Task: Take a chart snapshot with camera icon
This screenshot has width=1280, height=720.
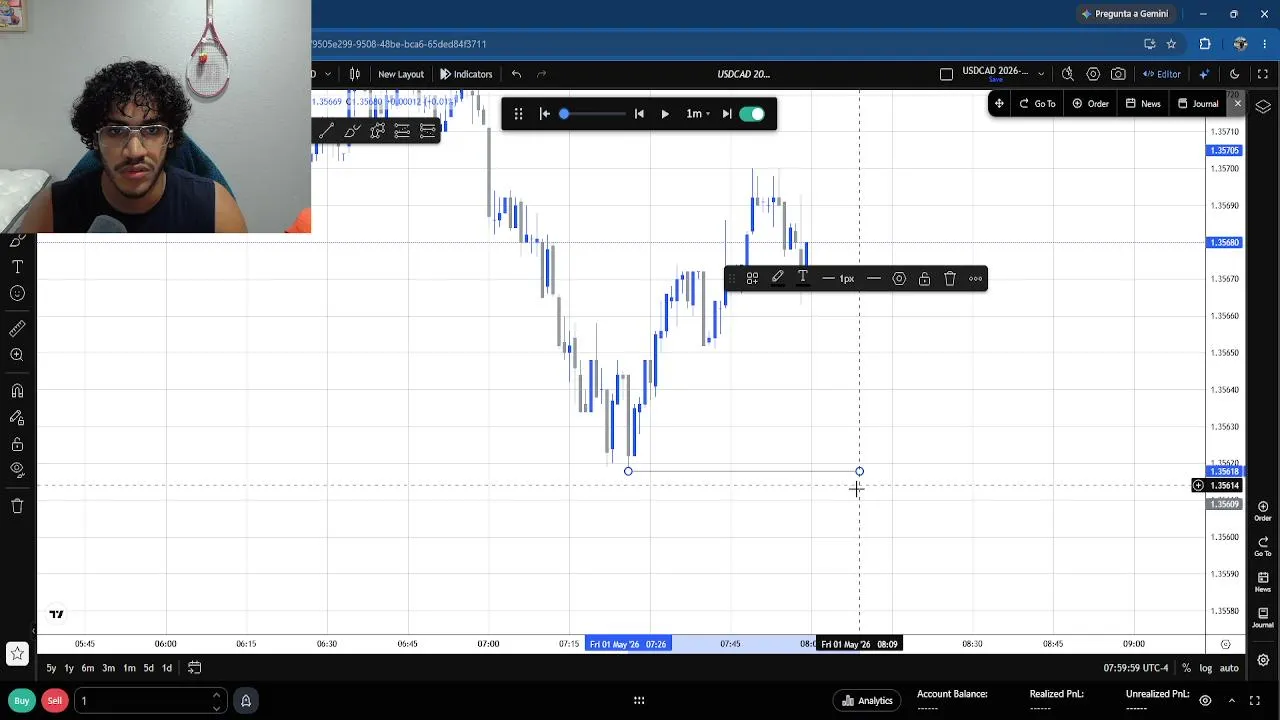Action: click(x=1118, y=74)
